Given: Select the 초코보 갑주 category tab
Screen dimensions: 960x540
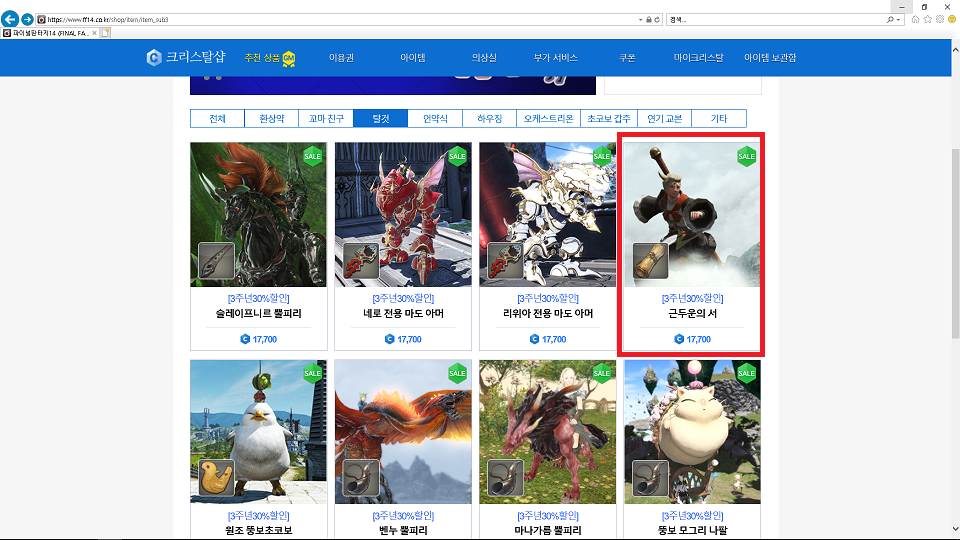Looking at the screenshot, I should coord(609,118).
